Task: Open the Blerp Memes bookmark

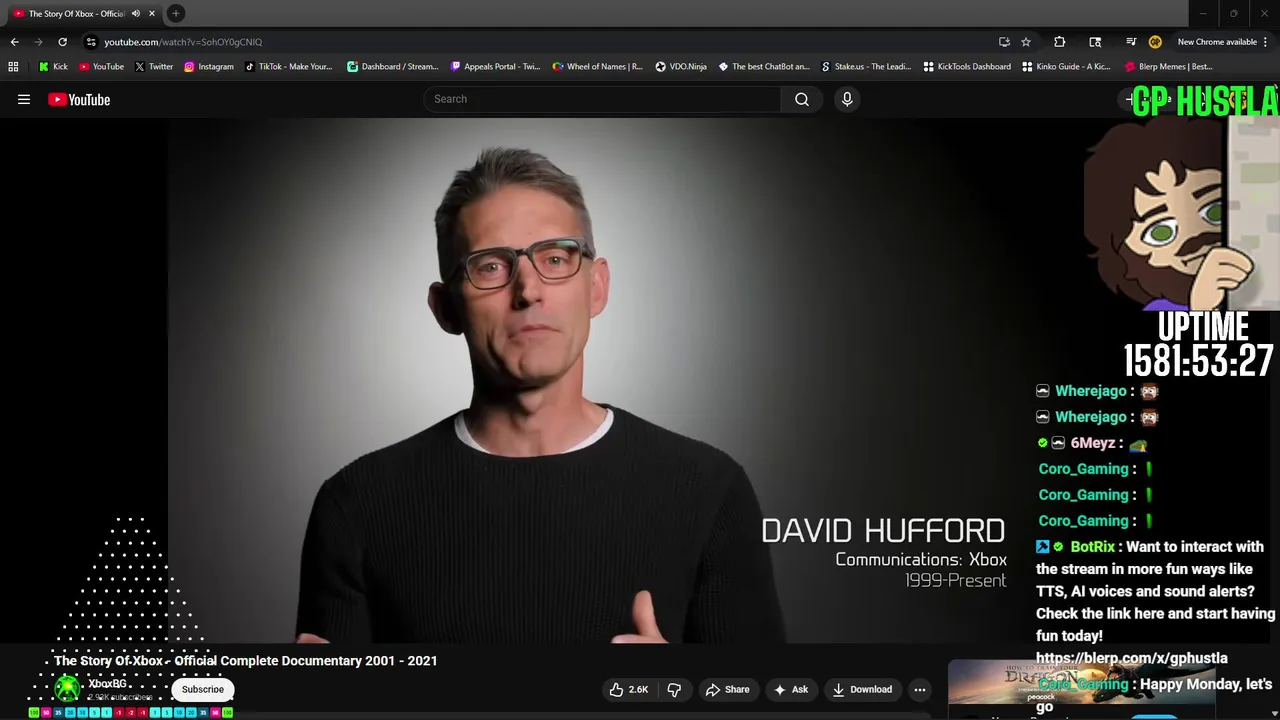Action: (1168, 67)
